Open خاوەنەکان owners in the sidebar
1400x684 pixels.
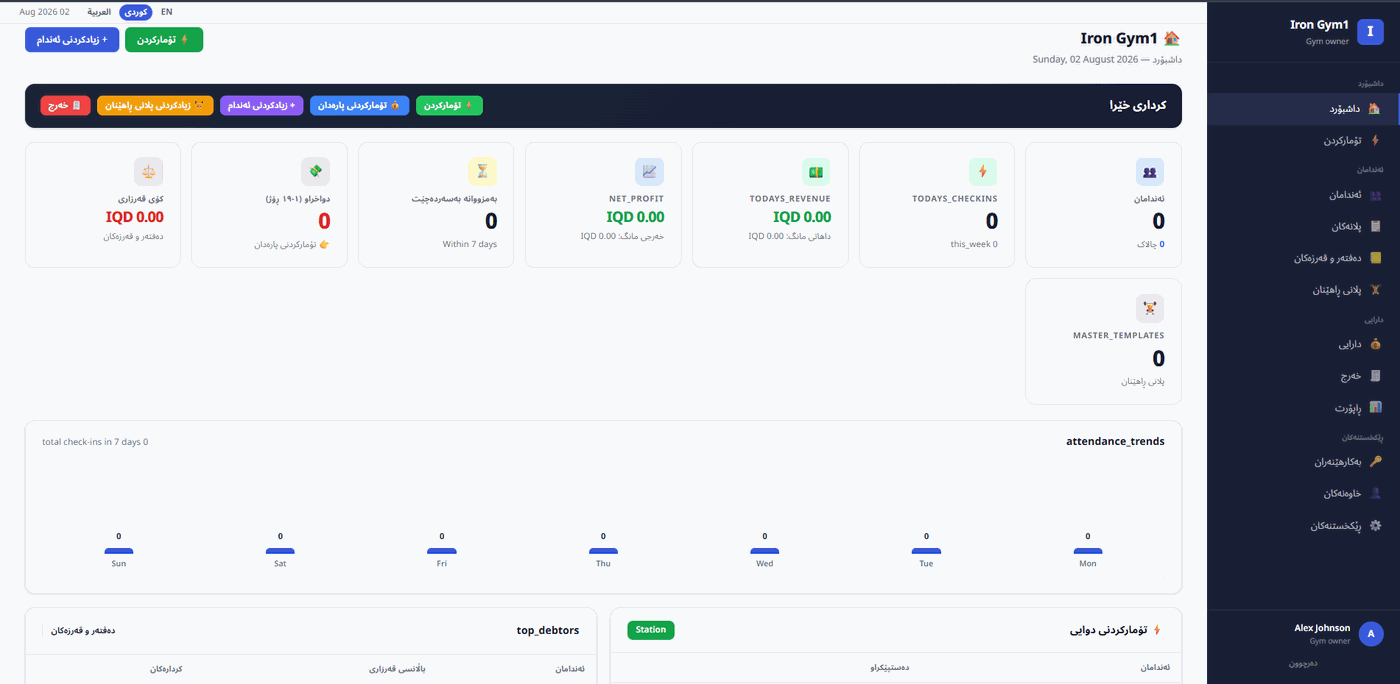(x=1303, y=493)
